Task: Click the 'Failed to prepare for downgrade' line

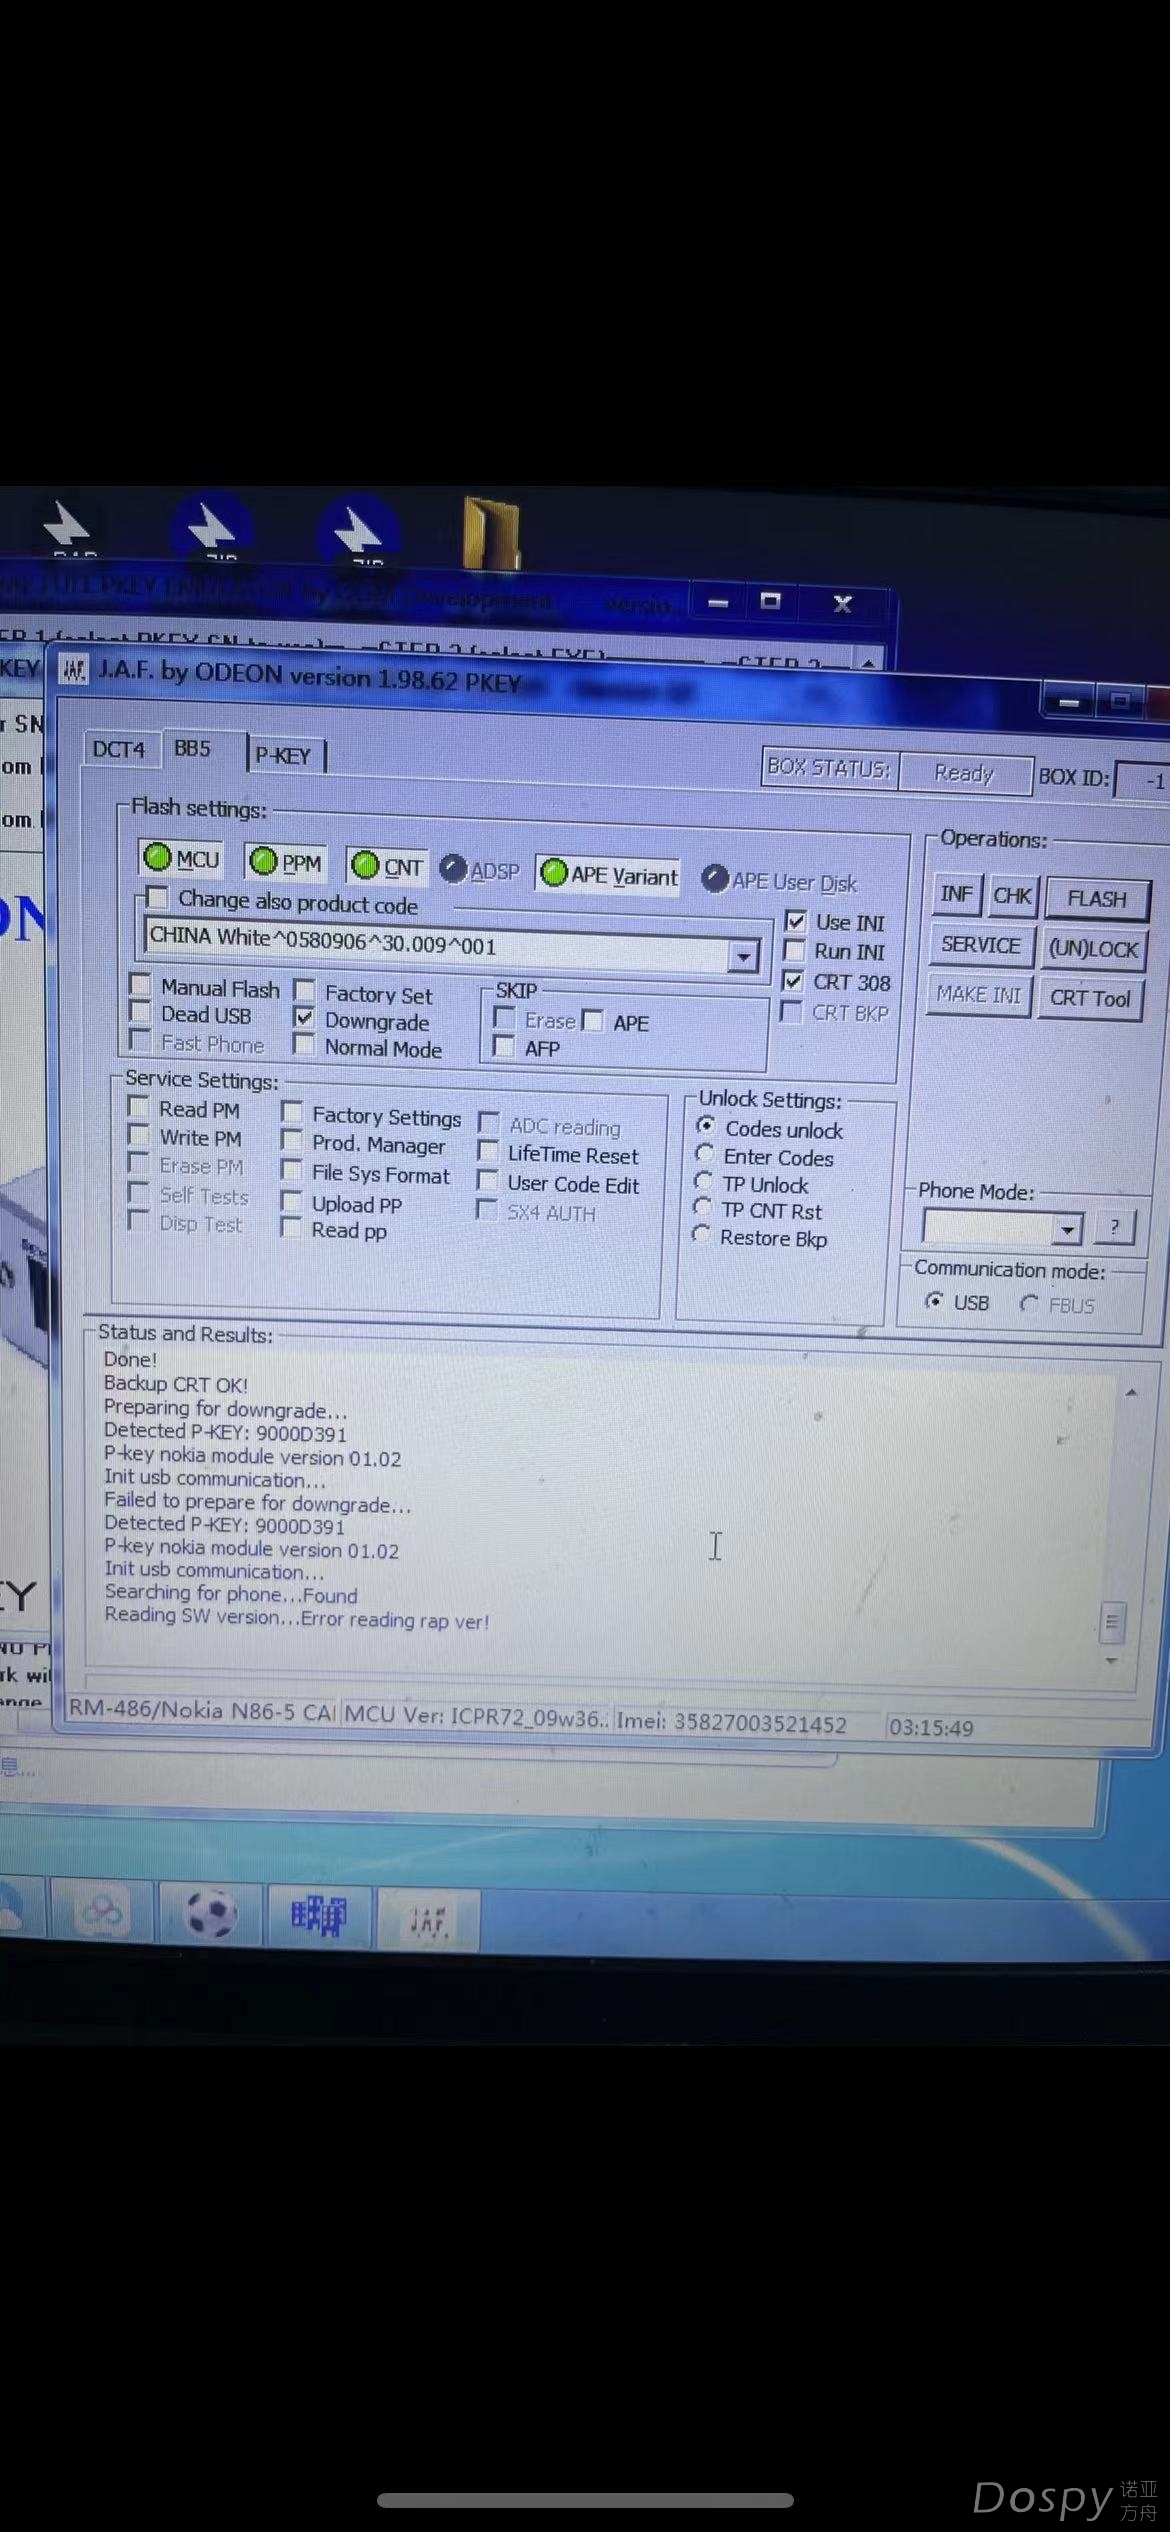Action: click(x=257, y=1503)
